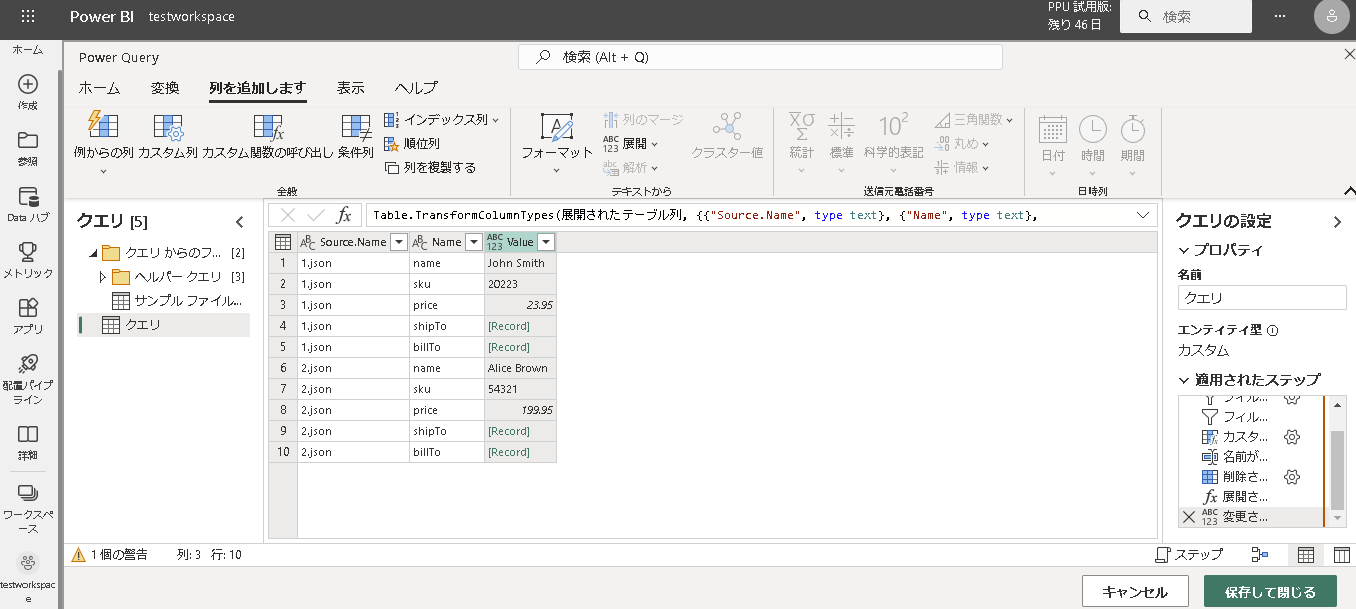The height and width of the screenshot is (609, 1356).
Task: Open メトリック (Metrics) trophy icon
Action: (x=28, y=259)
